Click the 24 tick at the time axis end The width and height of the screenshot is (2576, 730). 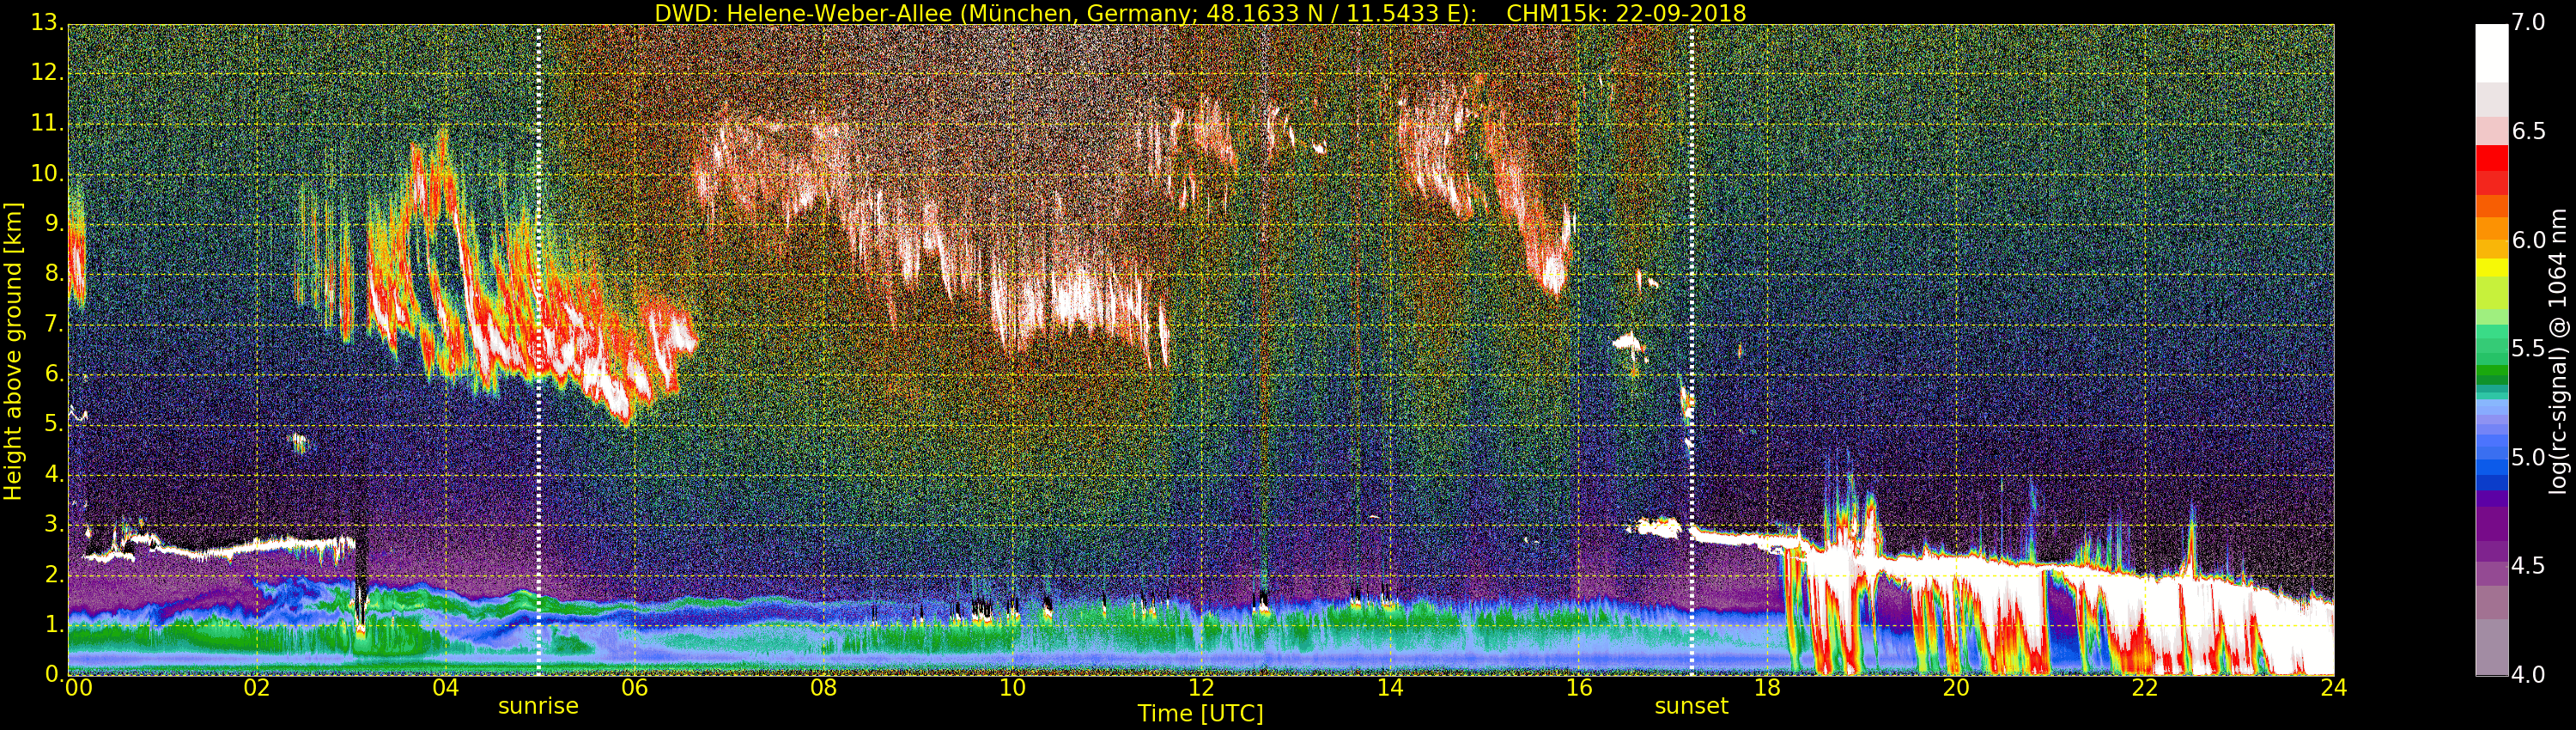tap(2333, 688)
